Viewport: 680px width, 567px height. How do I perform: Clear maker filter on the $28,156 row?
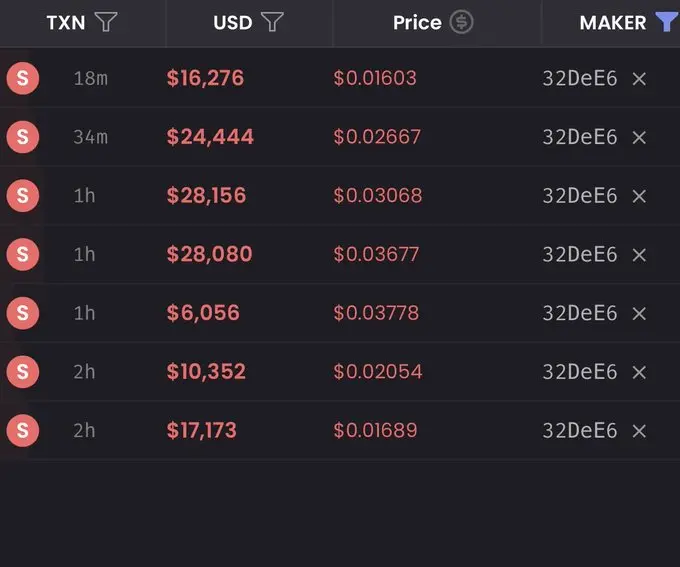pos(639,196)
